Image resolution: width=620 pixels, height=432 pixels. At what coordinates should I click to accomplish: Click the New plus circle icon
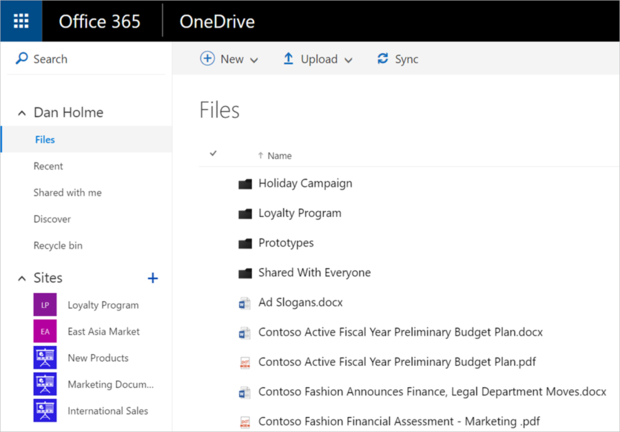(207, 58)
